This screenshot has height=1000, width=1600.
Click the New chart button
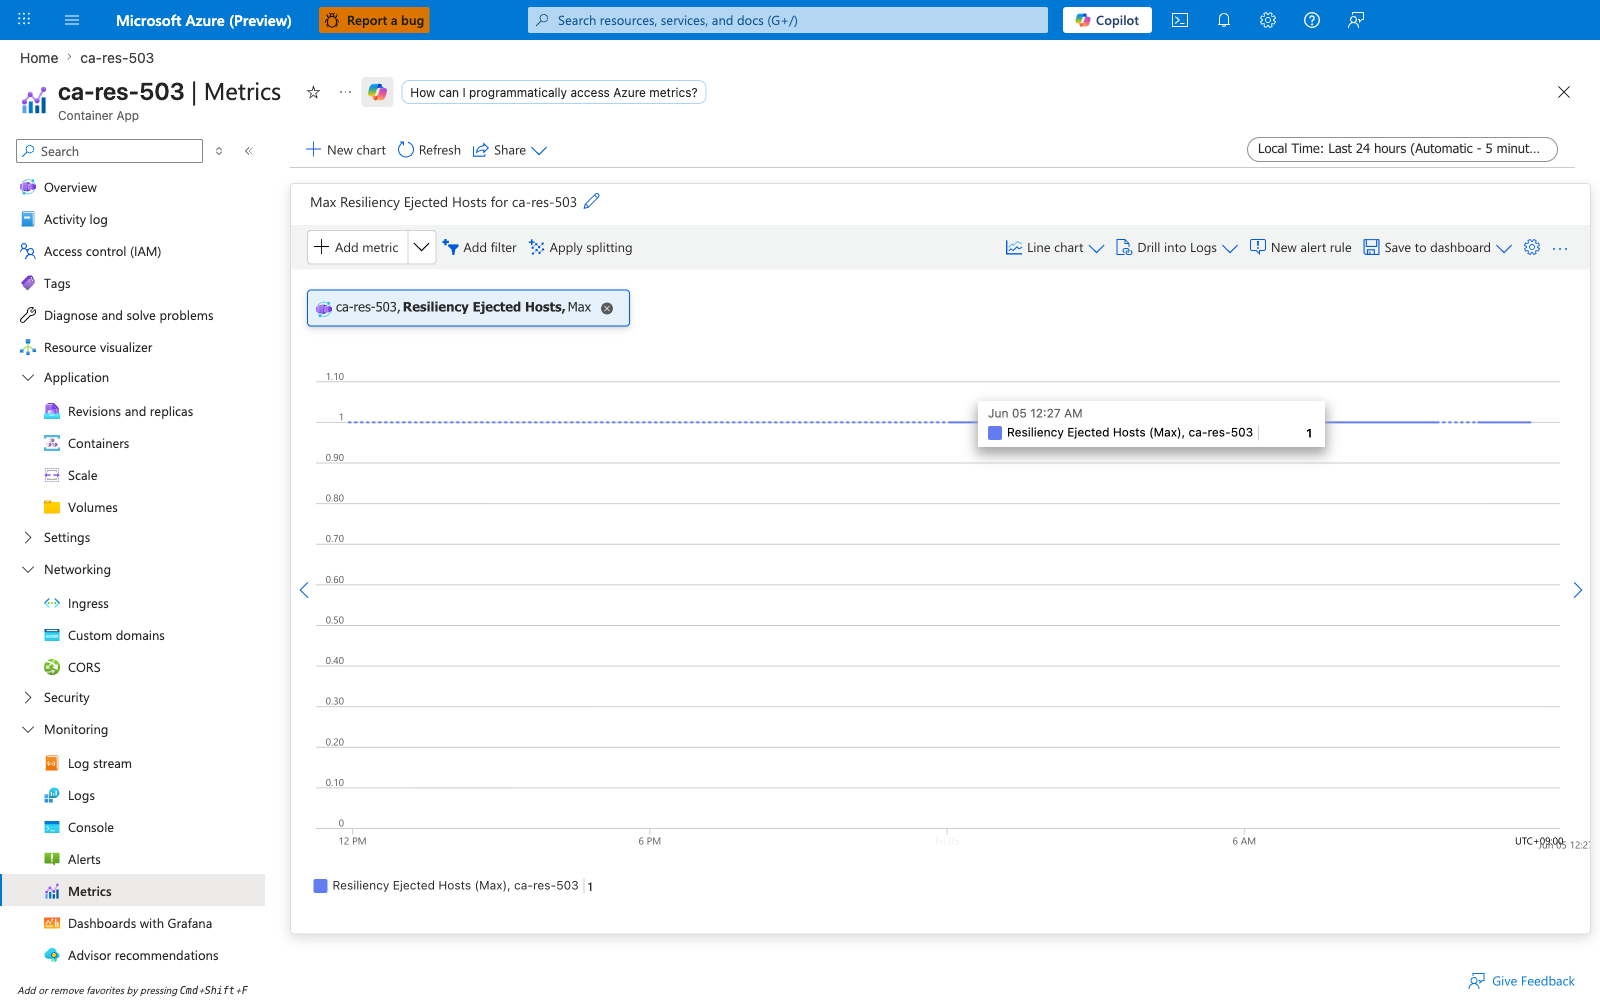tap(346, 150)
